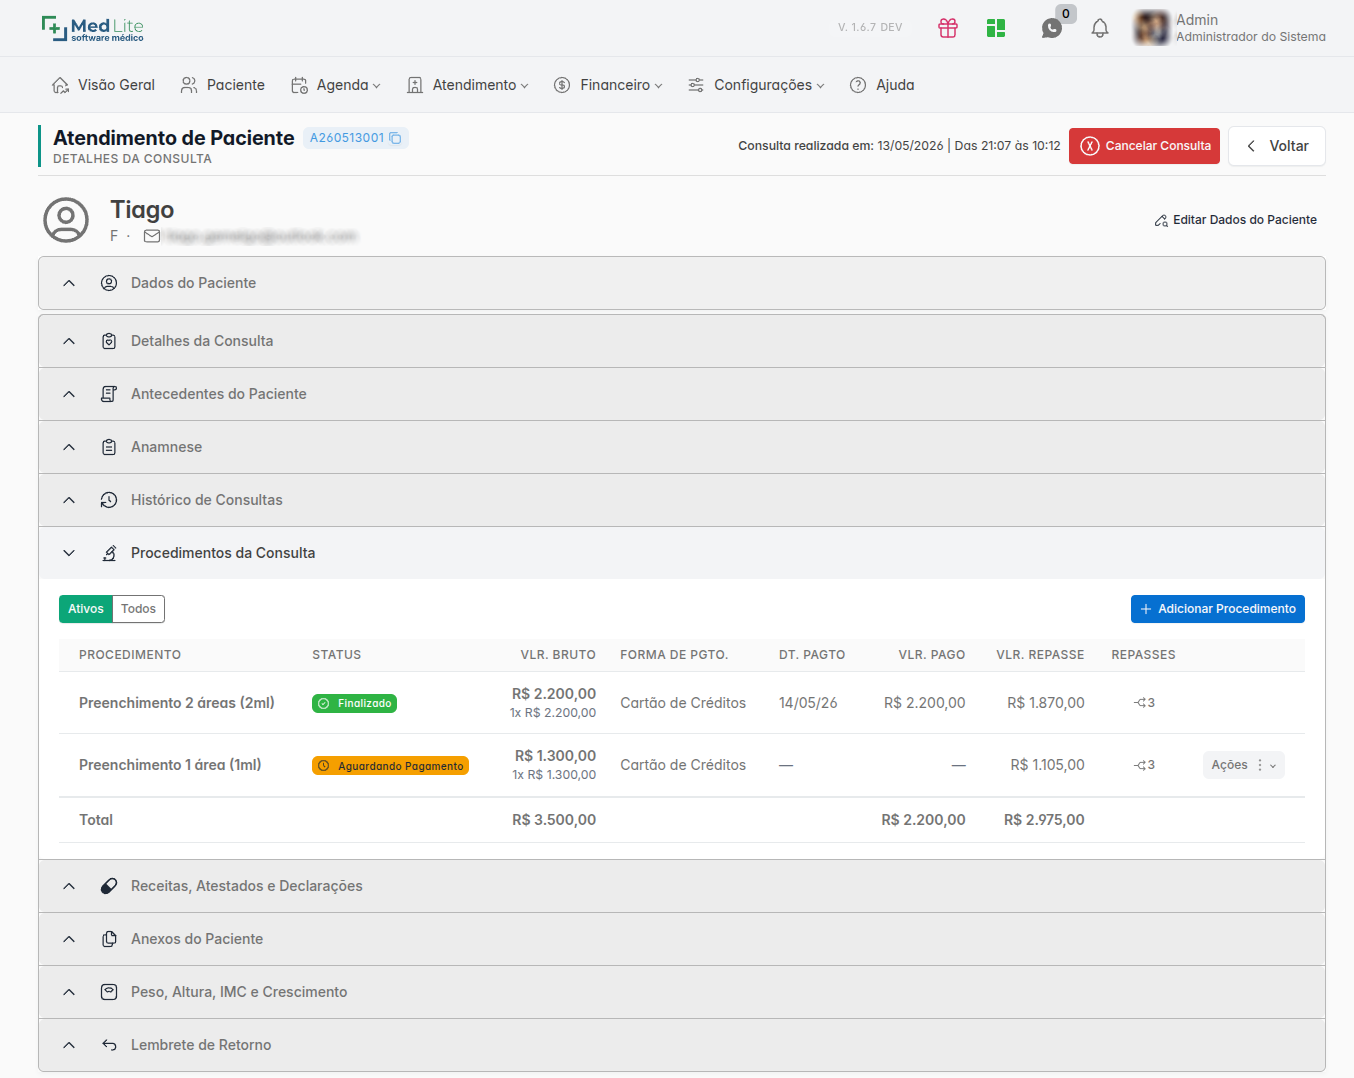Screen dimensions: 1354x1078
Task: Open the gift icon in header
Action: pos(948,28)
